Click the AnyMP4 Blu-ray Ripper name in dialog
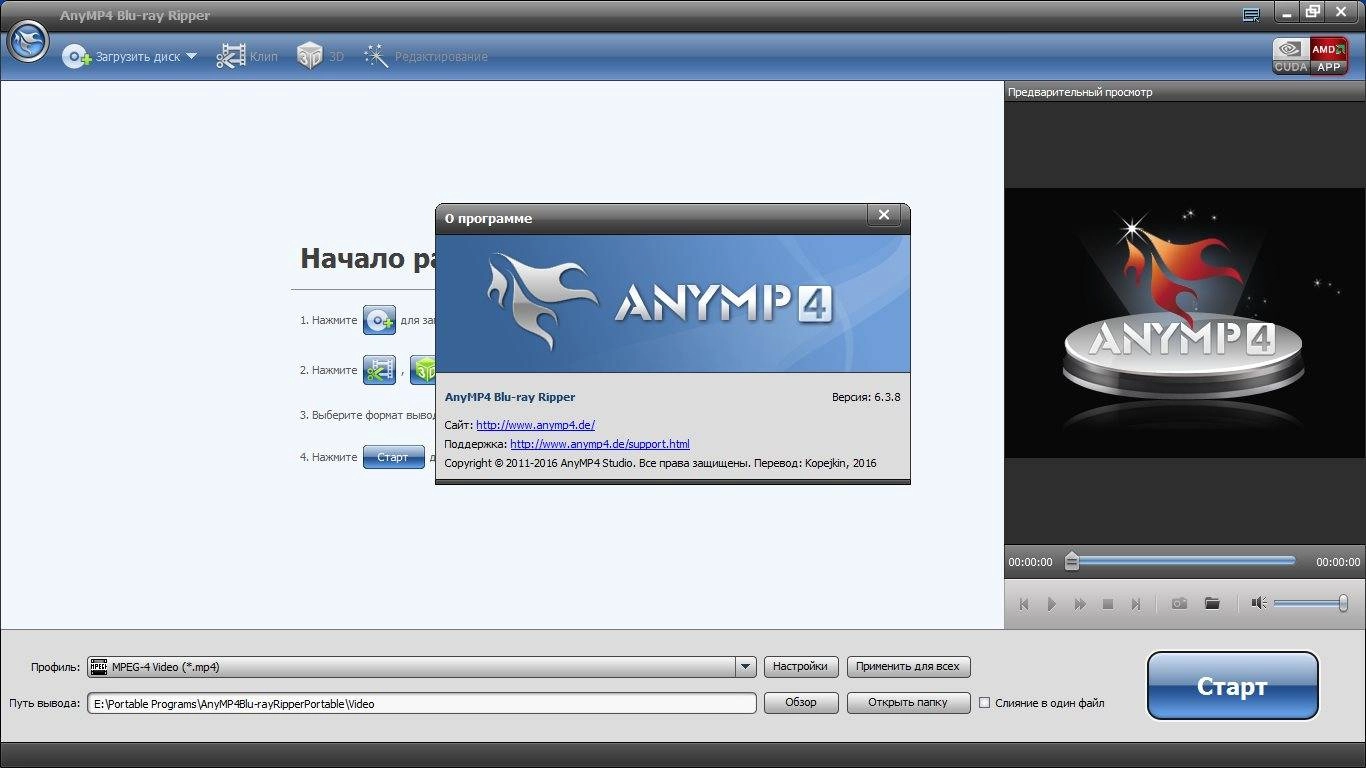Viewport: 1366px width, 768px height. tap(510, 397)
